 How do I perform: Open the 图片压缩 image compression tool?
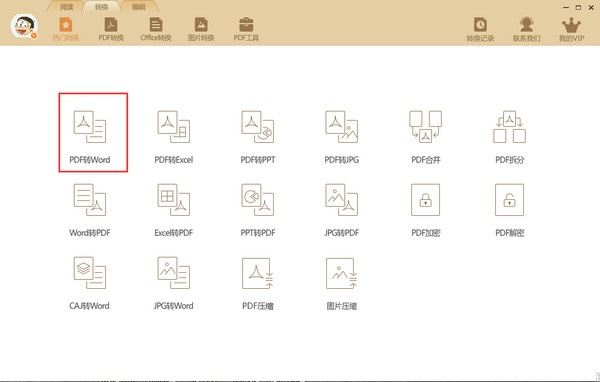(x=342, y=283)
